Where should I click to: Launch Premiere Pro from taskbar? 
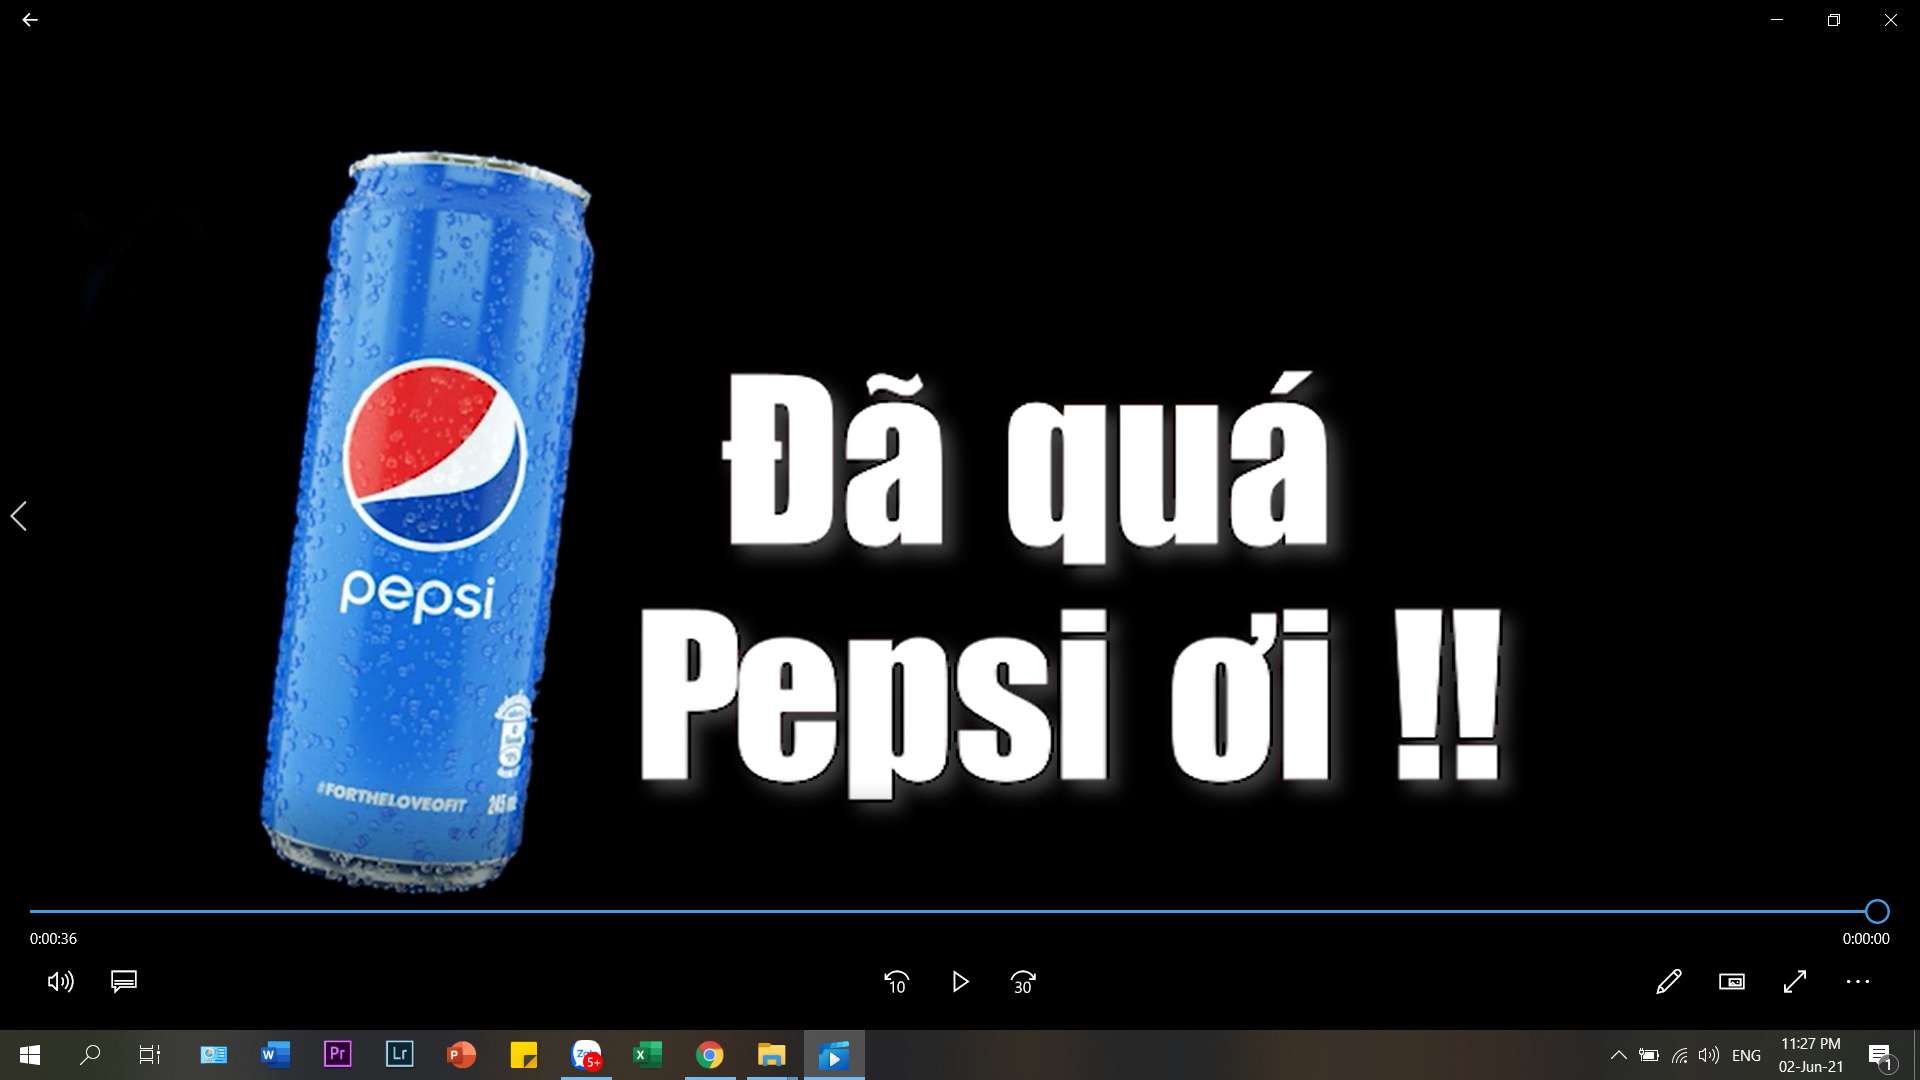coord(338,1055)
